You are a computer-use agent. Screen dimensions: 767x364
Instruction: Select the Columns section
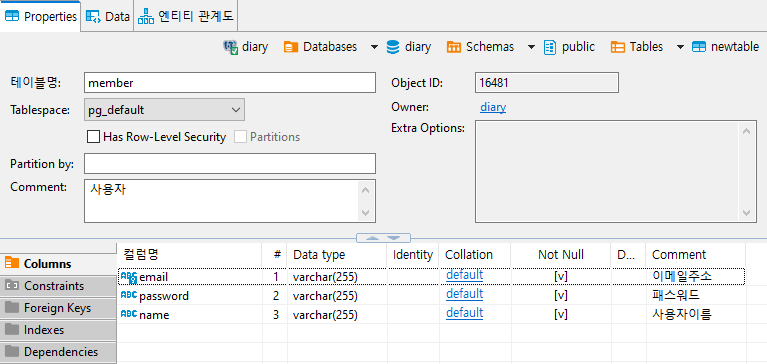58,264
